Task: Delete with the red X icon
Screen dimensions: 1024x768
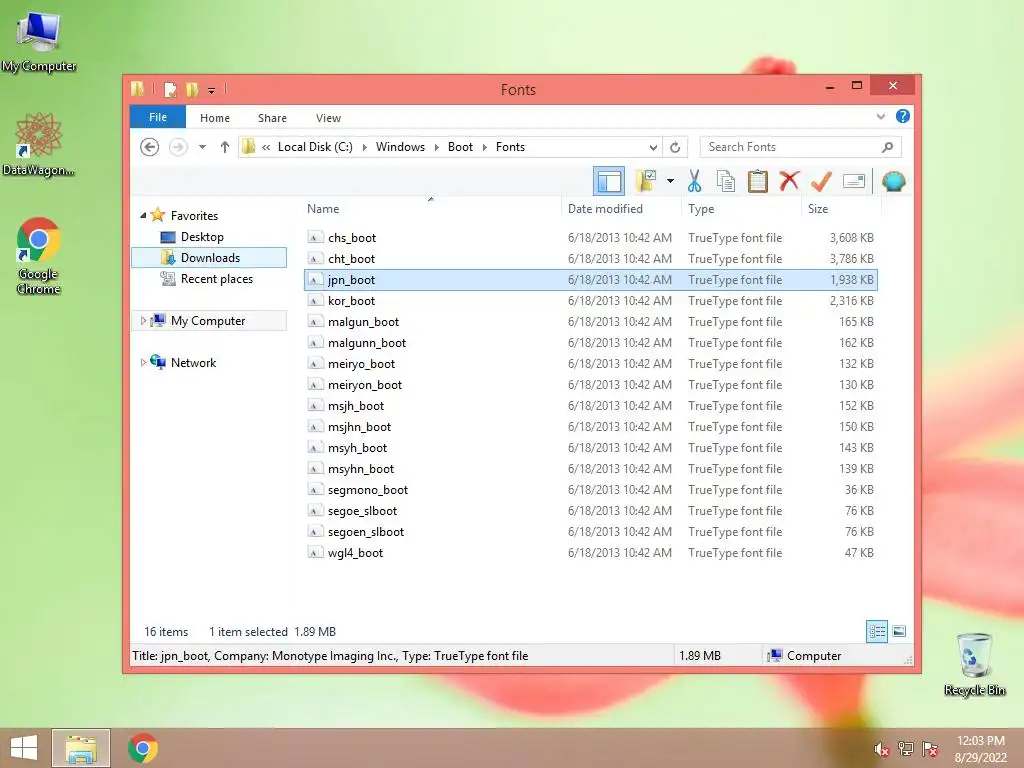Action: pyautogui.click(x=789, y=181)
